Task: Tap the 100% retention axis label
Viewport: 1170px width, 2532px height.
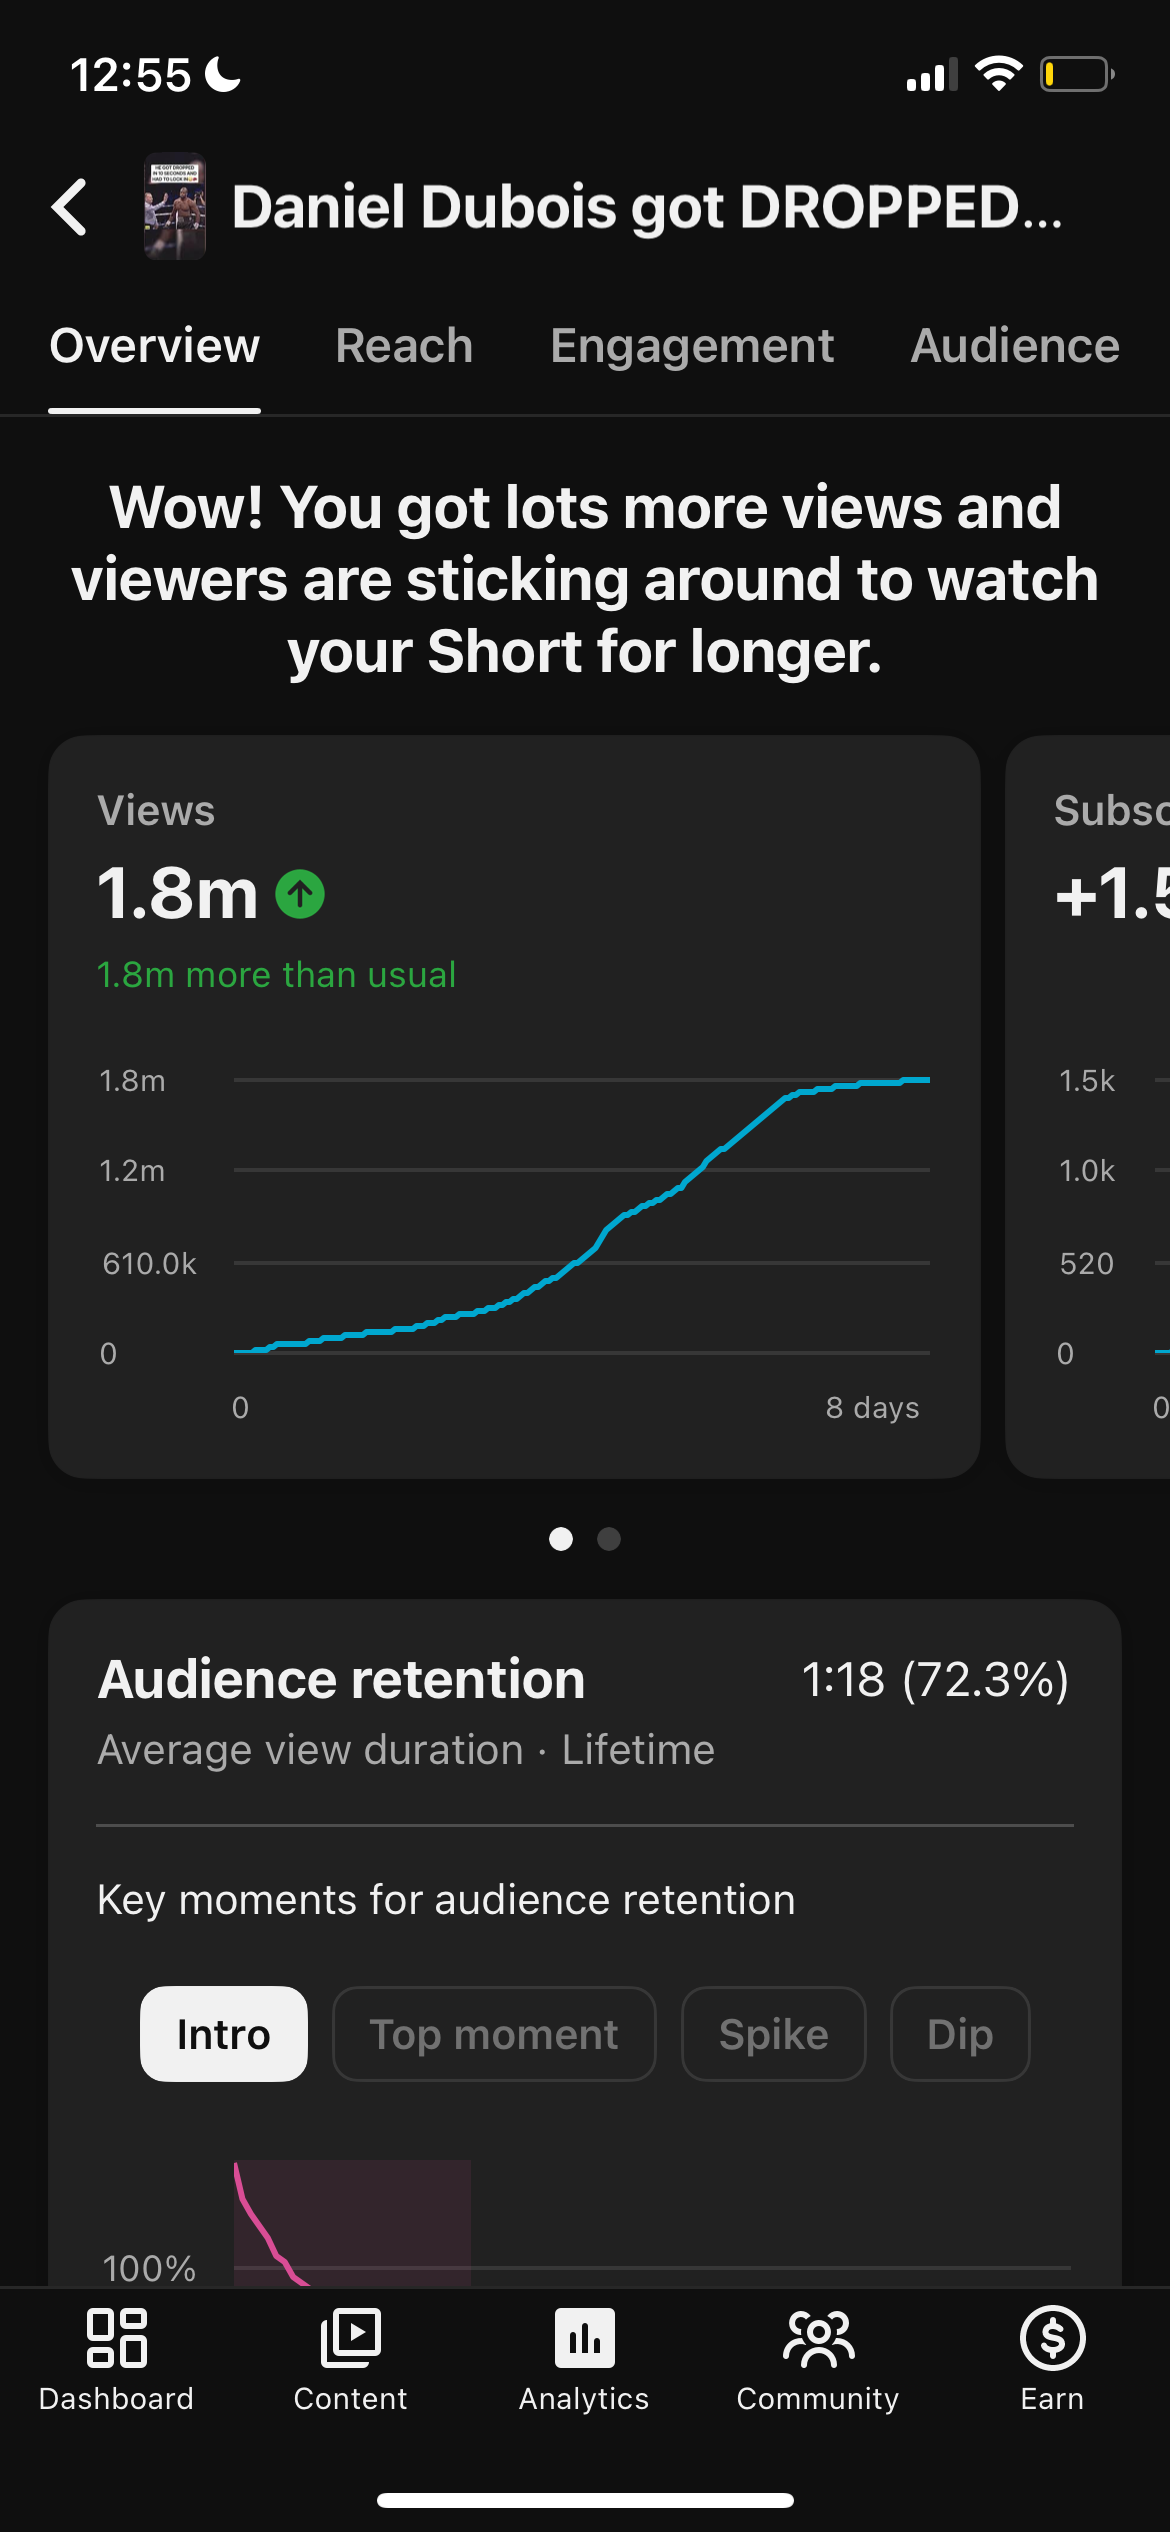Action: pyautogui.click(x=149, y=2268)
